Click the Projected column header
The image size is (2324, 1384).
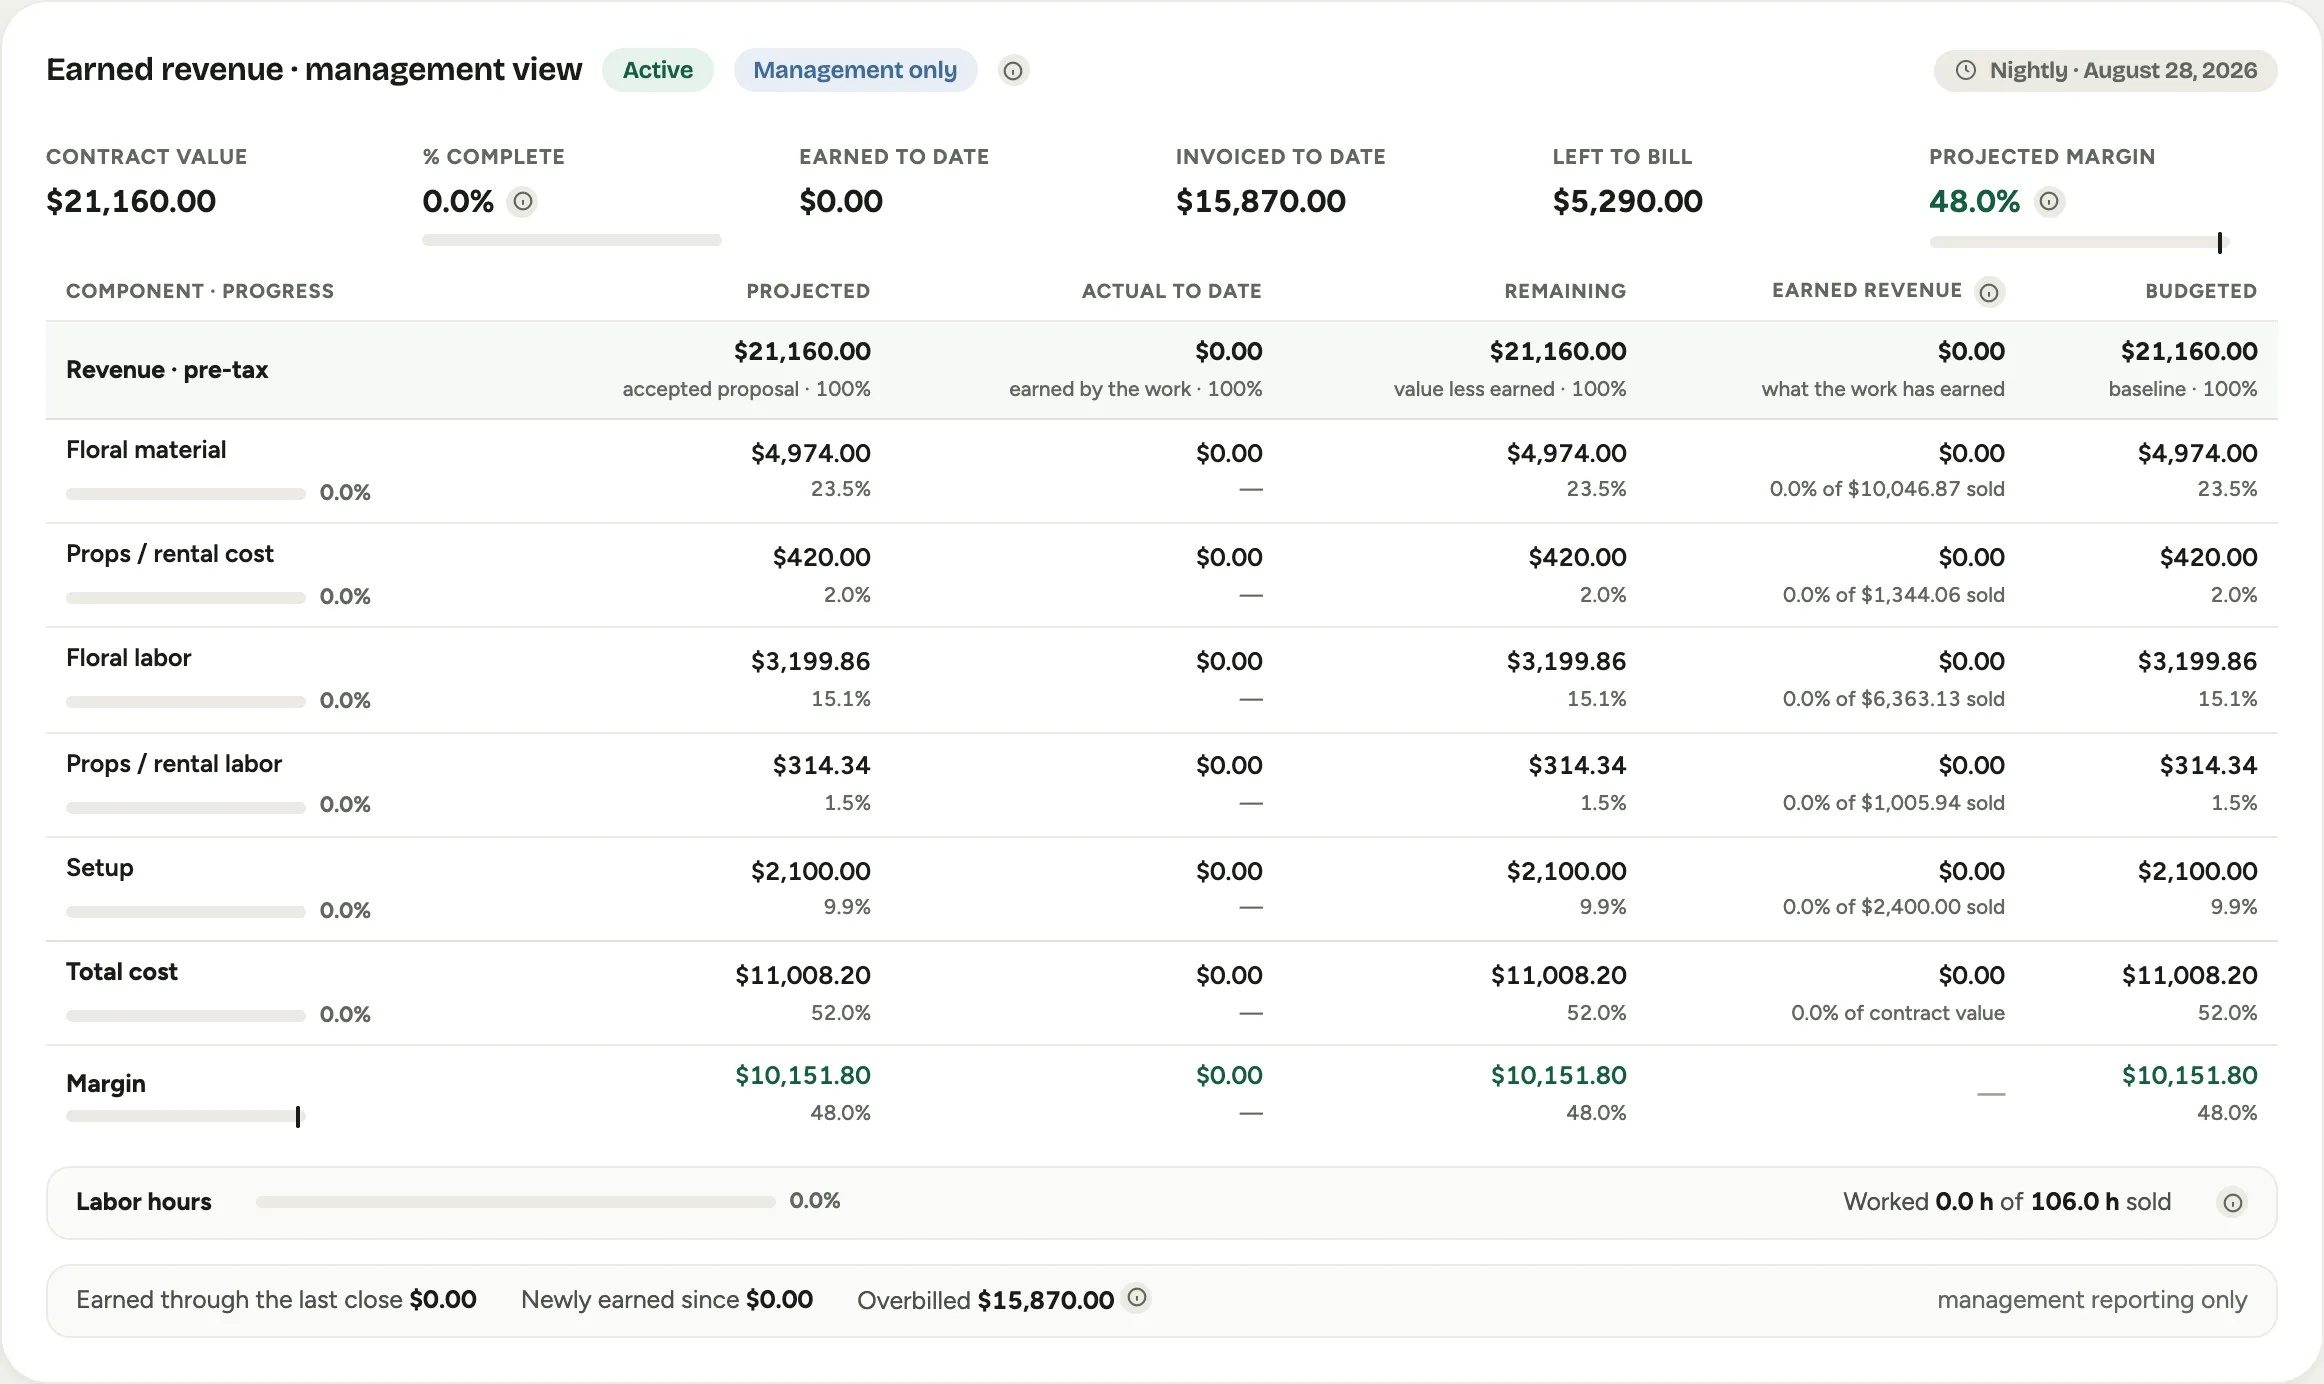pos(808,291)
